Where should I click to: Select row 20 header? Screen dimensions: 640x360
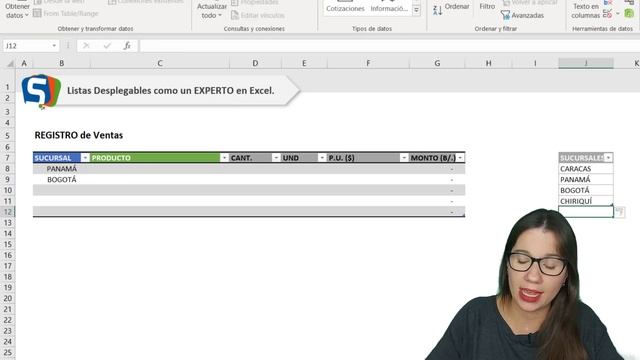coord(8,298)
